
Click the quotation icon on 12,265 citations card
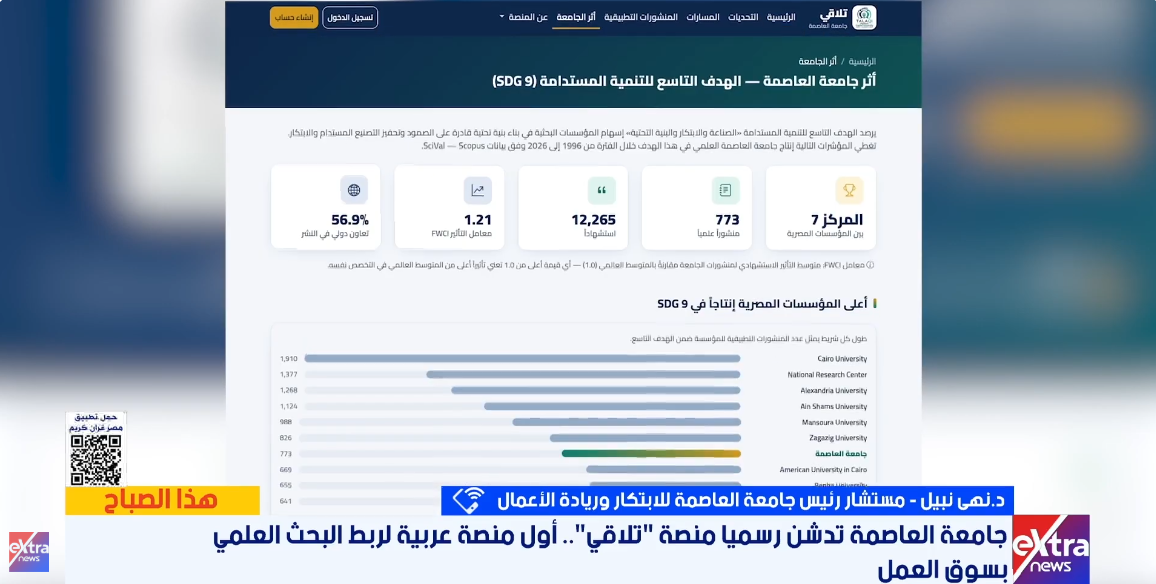(x=602, y=190)
